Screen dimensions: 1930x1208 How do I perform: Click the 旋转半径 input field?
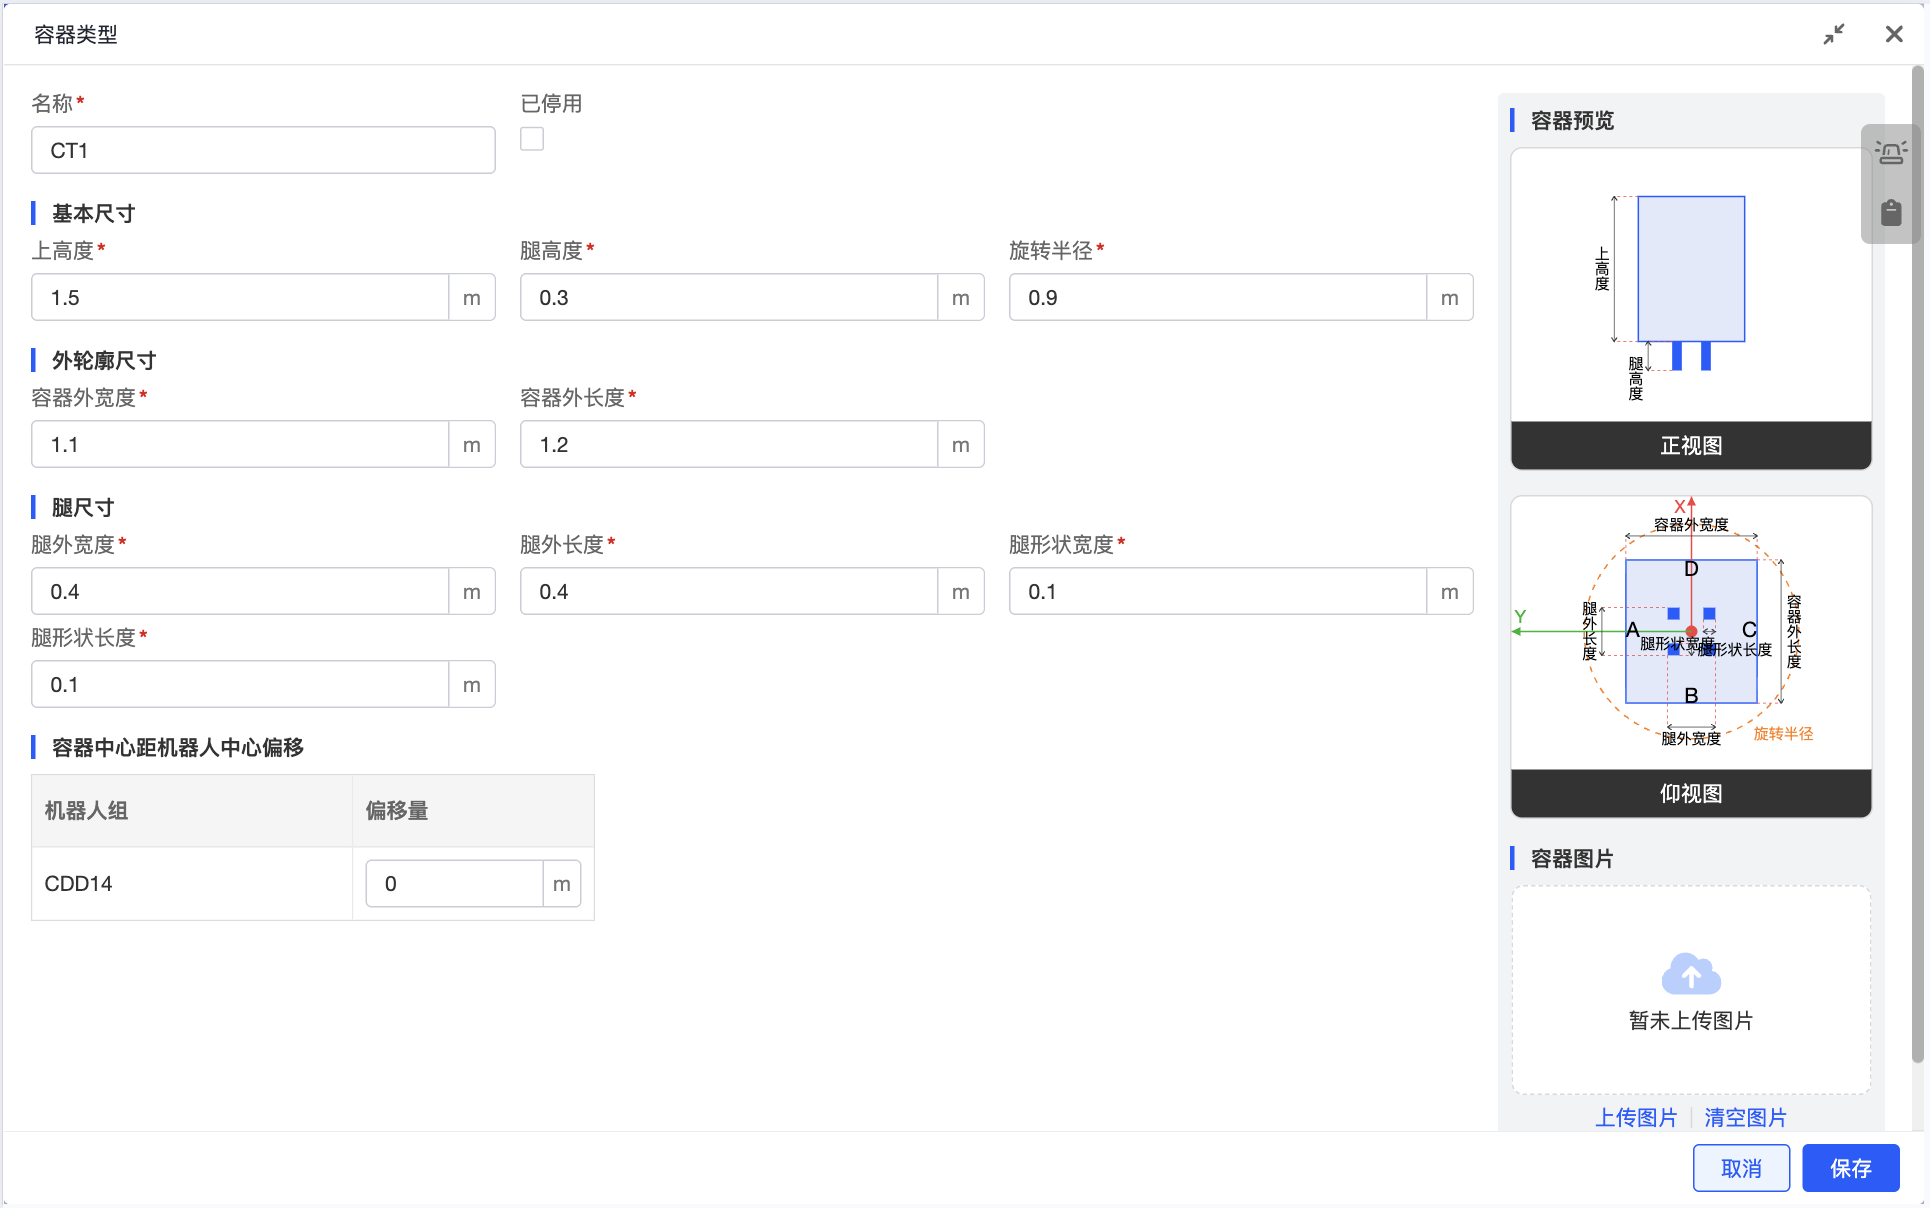pos(1217,297)
